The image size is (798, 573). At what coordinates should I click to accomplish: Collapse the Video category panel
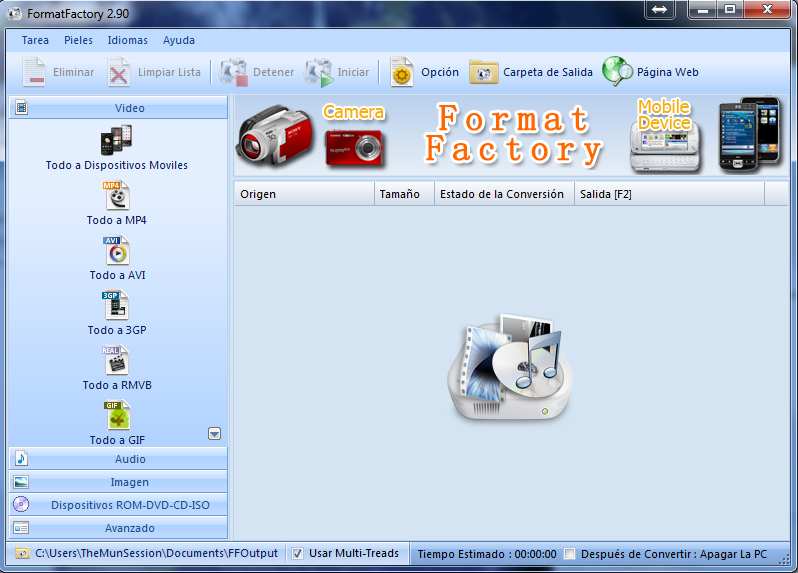[118, 108]
